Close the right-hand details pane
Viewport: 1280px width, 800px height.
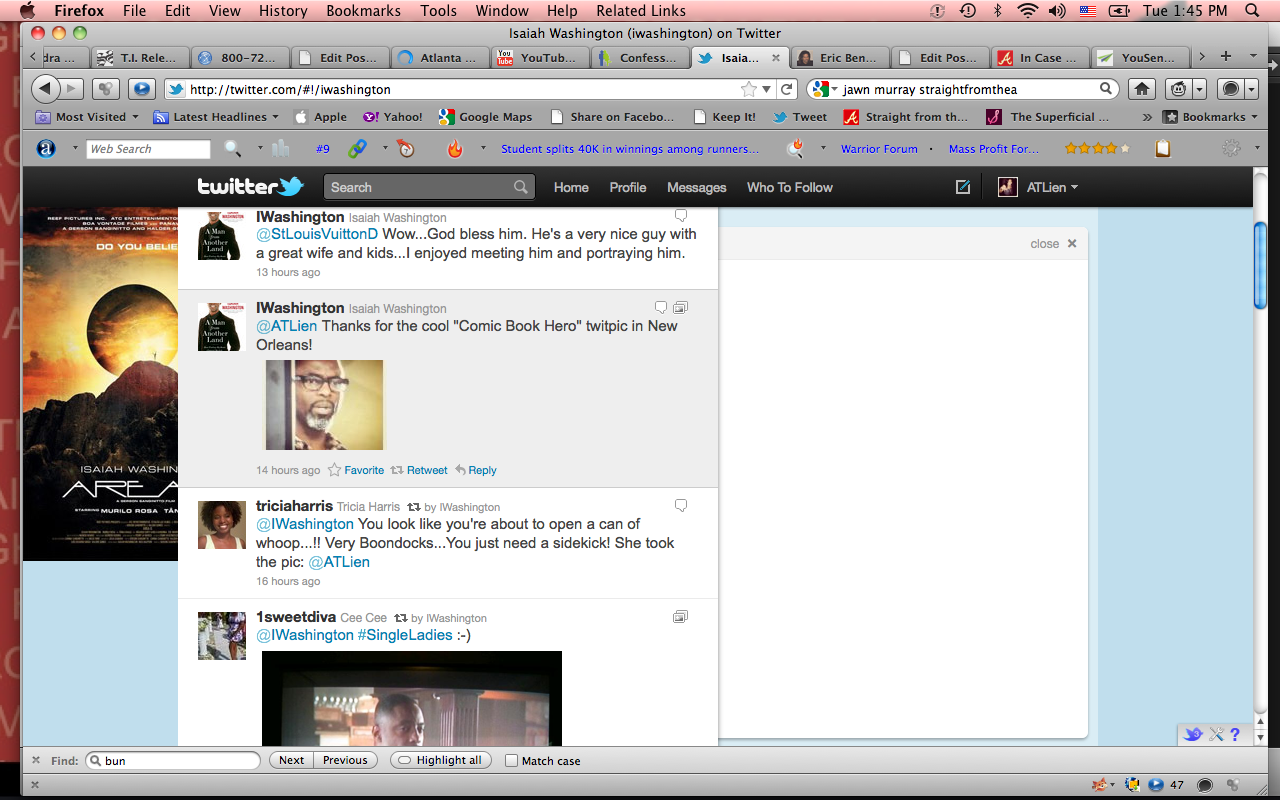tap(1072, 244)
